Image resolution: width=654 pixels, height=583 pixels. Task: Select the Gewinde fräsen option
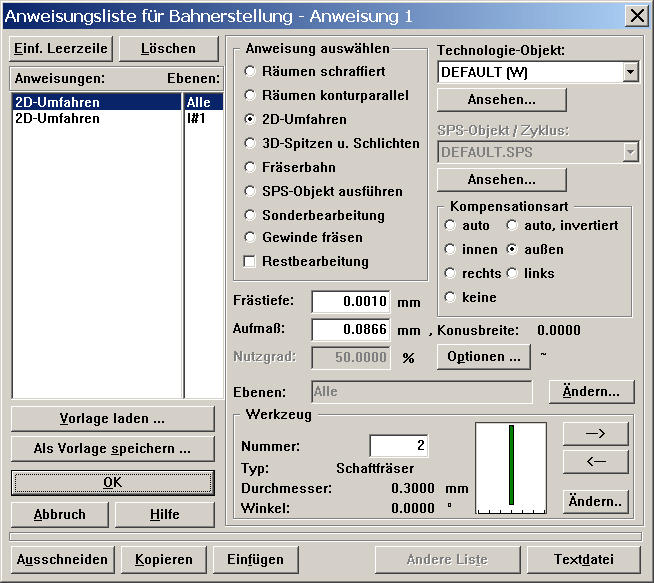(250, 237)
